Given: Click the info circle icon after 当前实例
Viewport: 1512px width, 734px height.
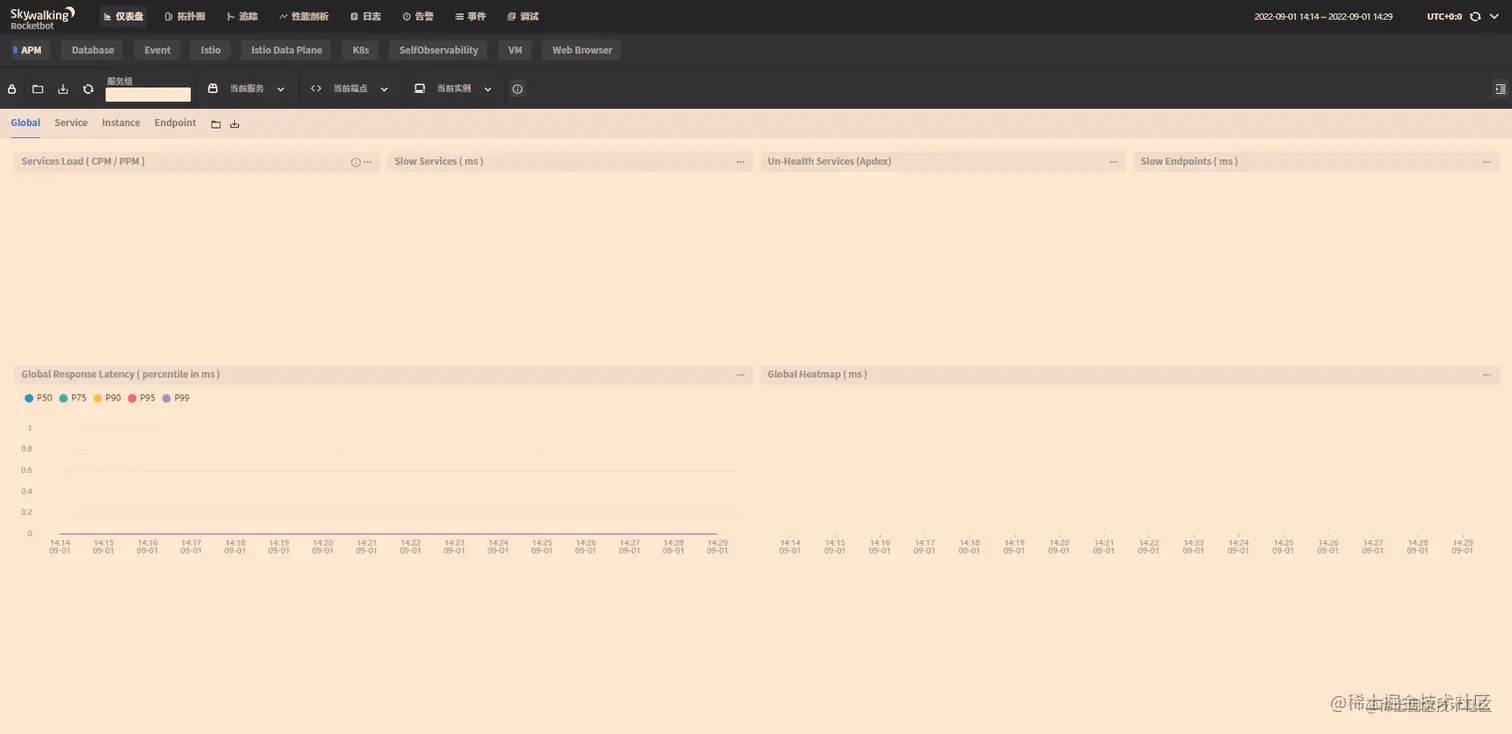Looking at the screenshot, I should click(x=517, y=89).
